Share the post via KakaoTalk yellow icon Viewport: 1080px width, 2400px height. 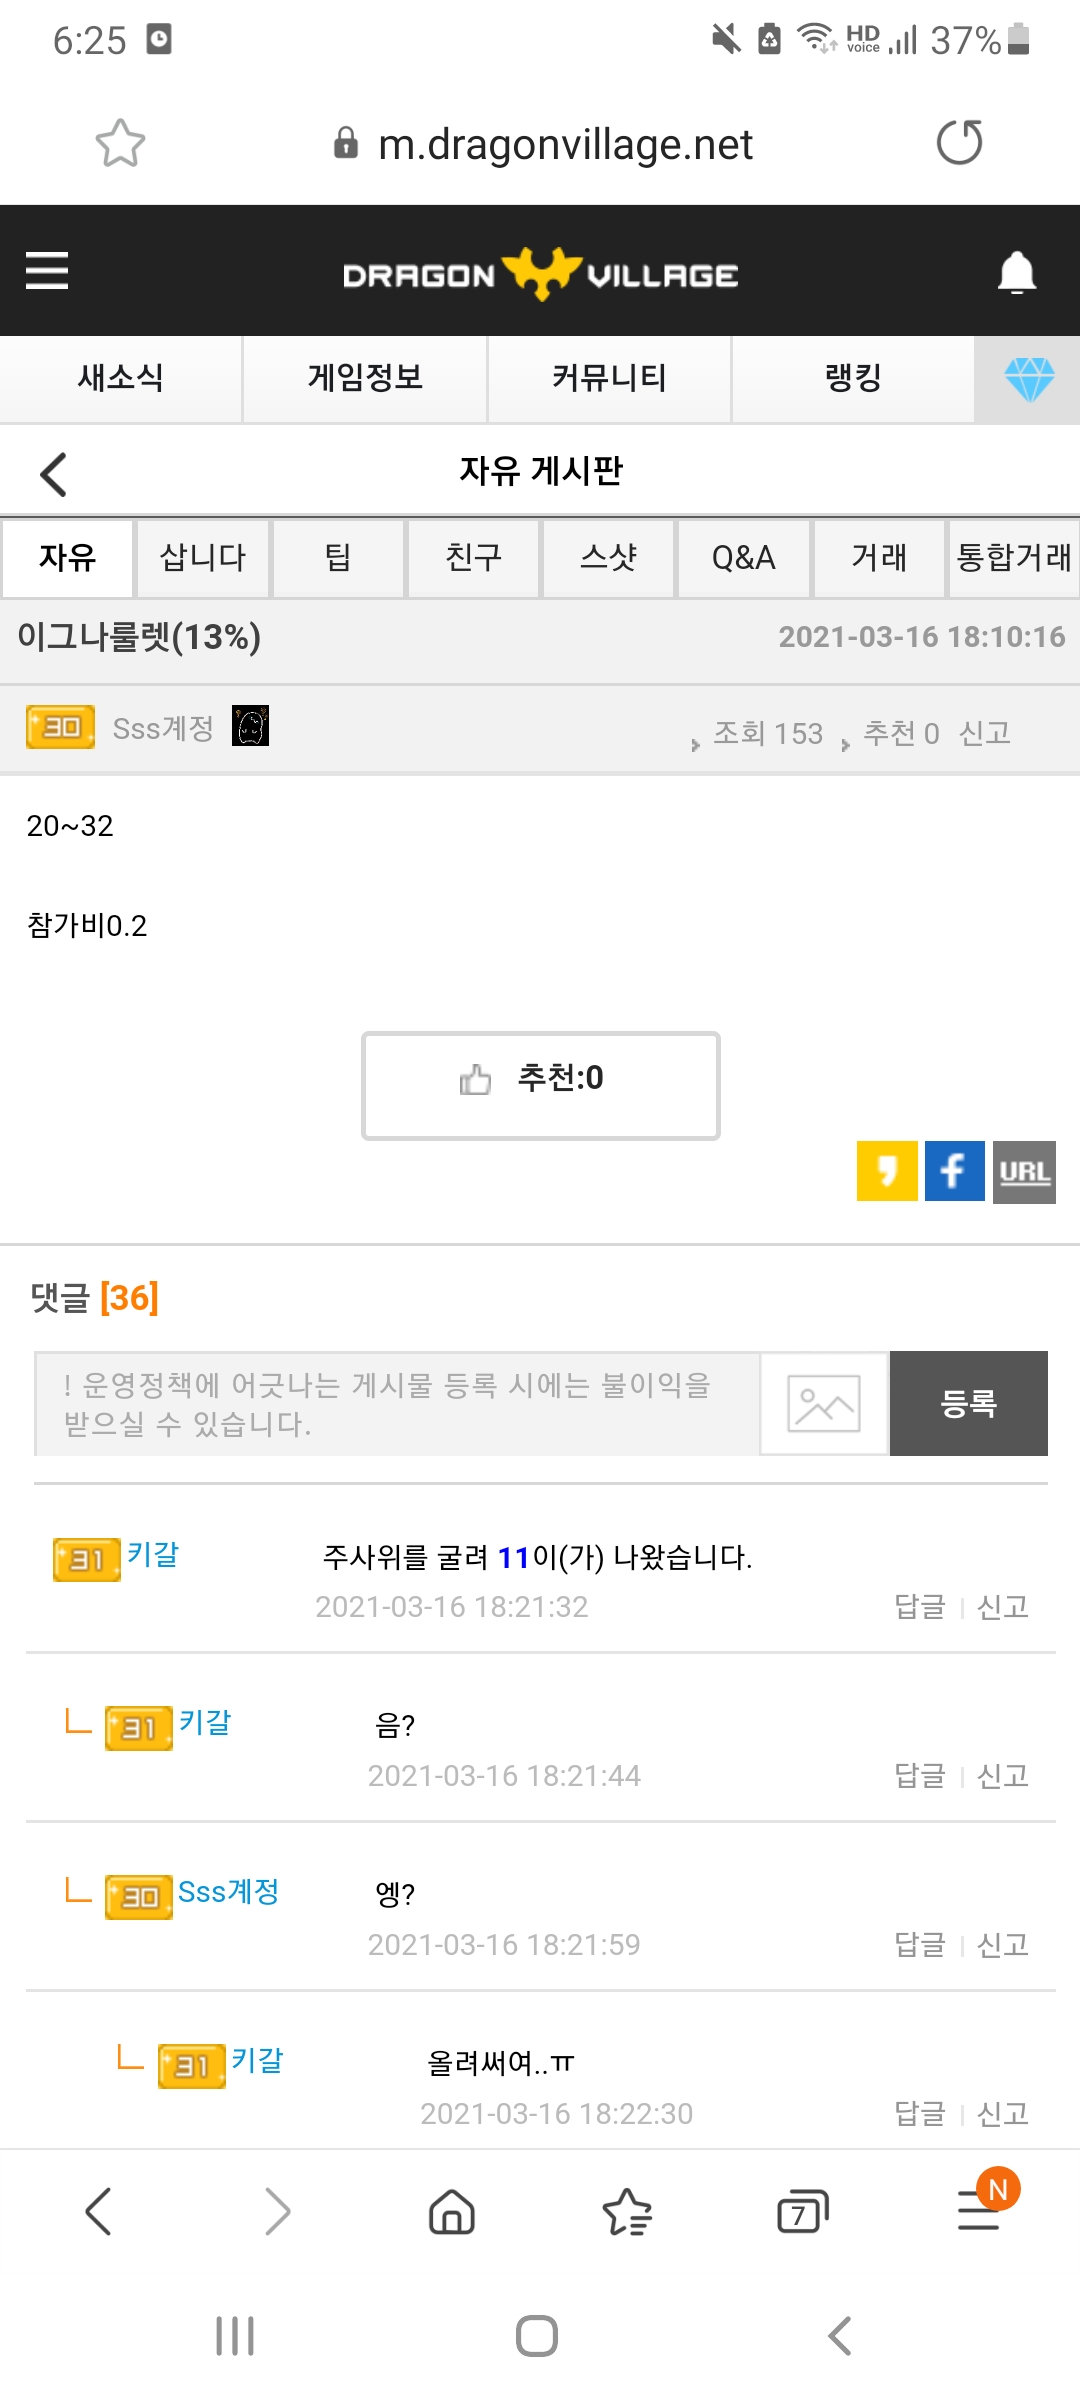click(887, 1171)
